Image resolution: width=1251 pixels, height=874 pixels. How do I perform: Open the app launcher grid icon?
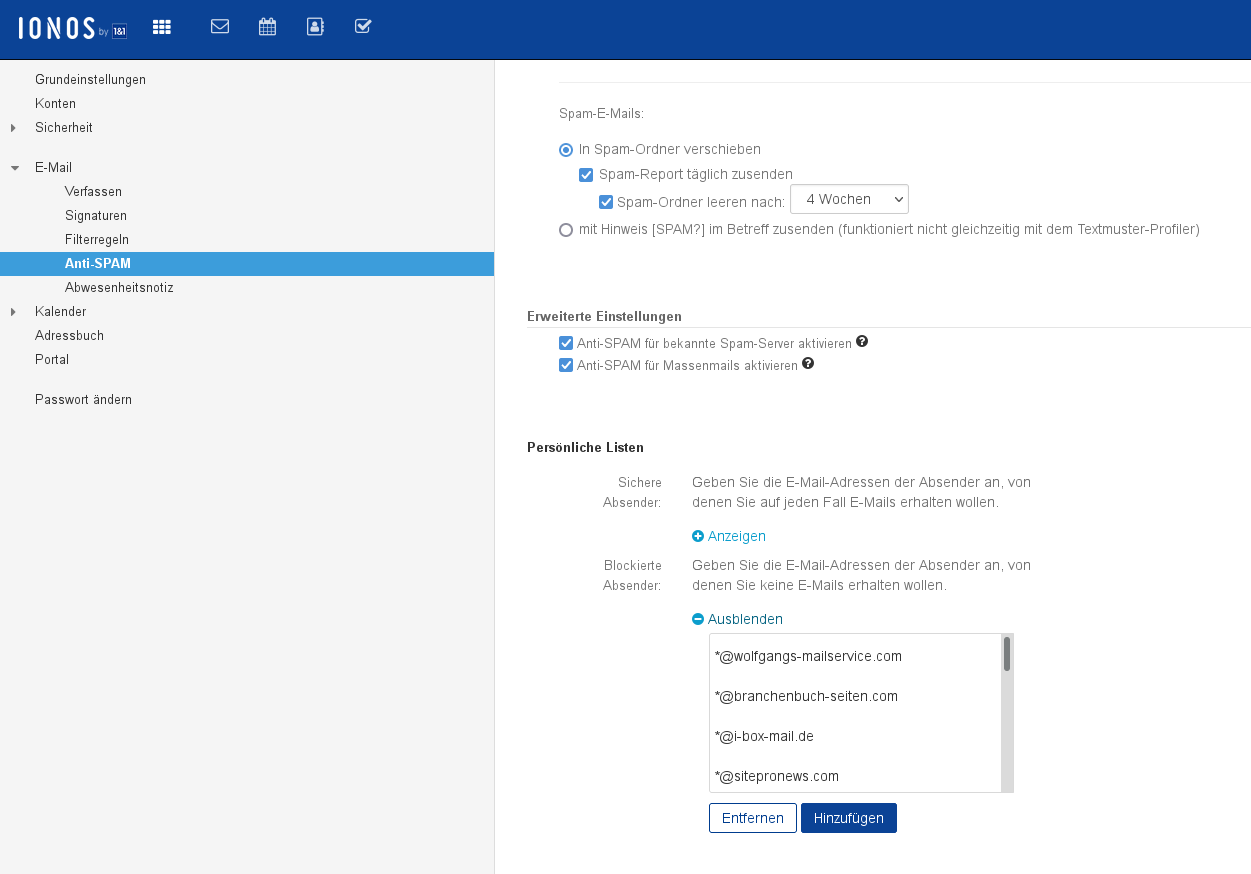[x=162, y=27]
